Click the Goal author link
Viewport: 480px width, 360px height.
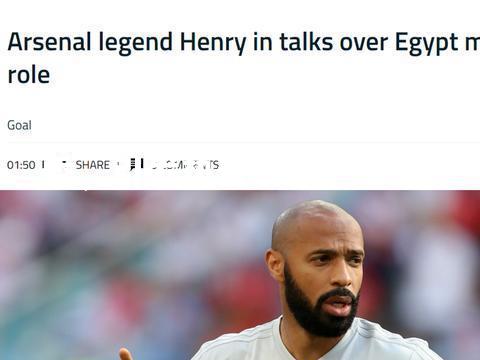click(19, 125)
